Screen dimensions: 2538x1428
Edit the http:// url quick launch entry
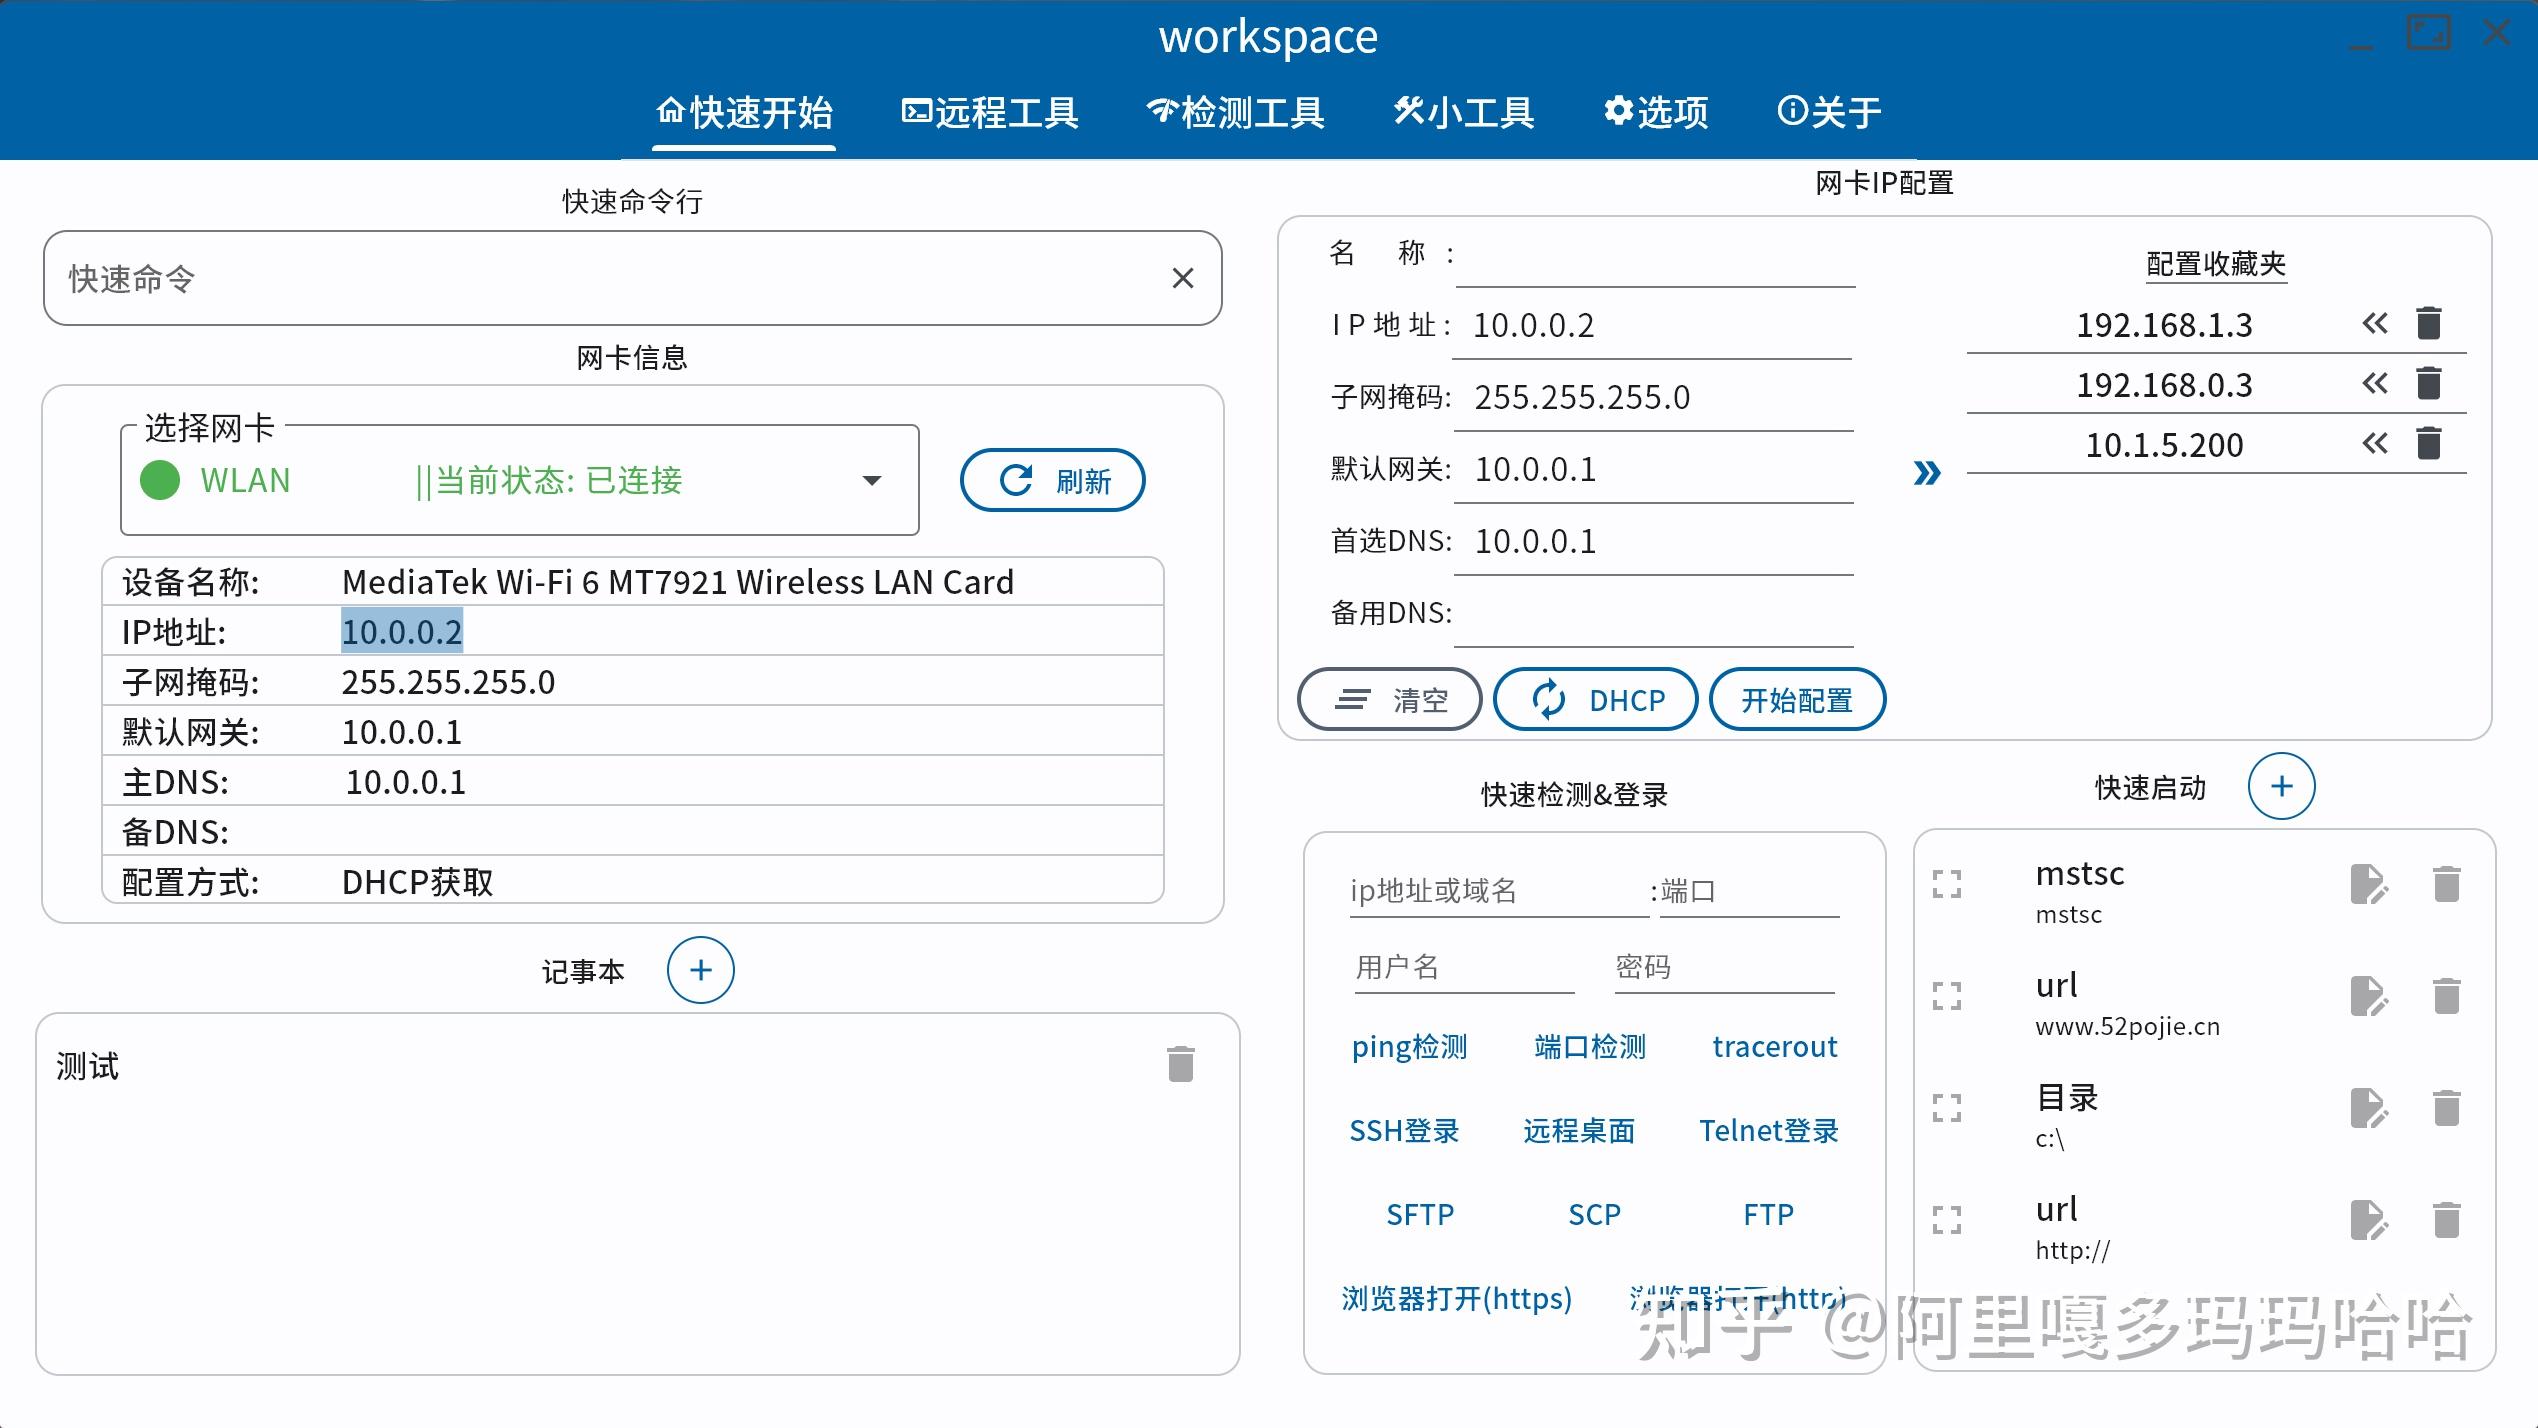click(2369, 1220)
